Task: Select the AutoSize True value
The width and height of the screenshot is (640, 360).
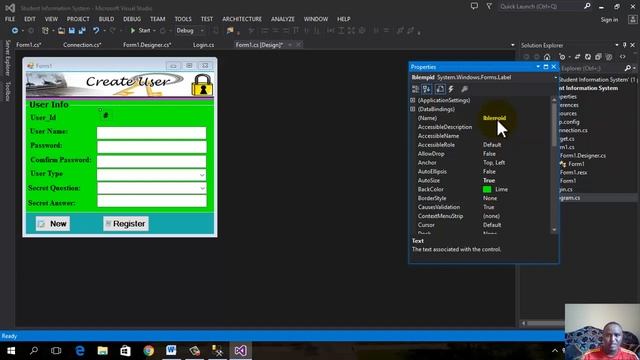Action: pos(489,180)
